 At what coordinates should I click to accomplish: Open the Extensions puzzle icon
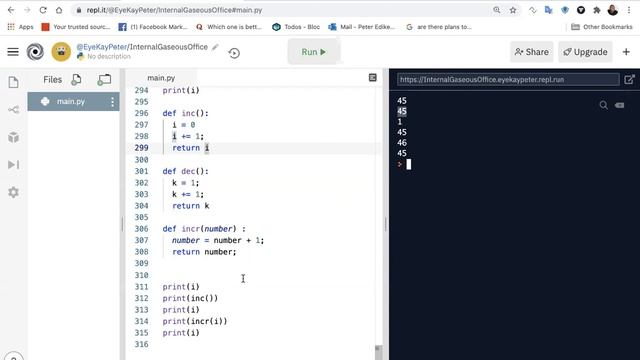(597, 10)
